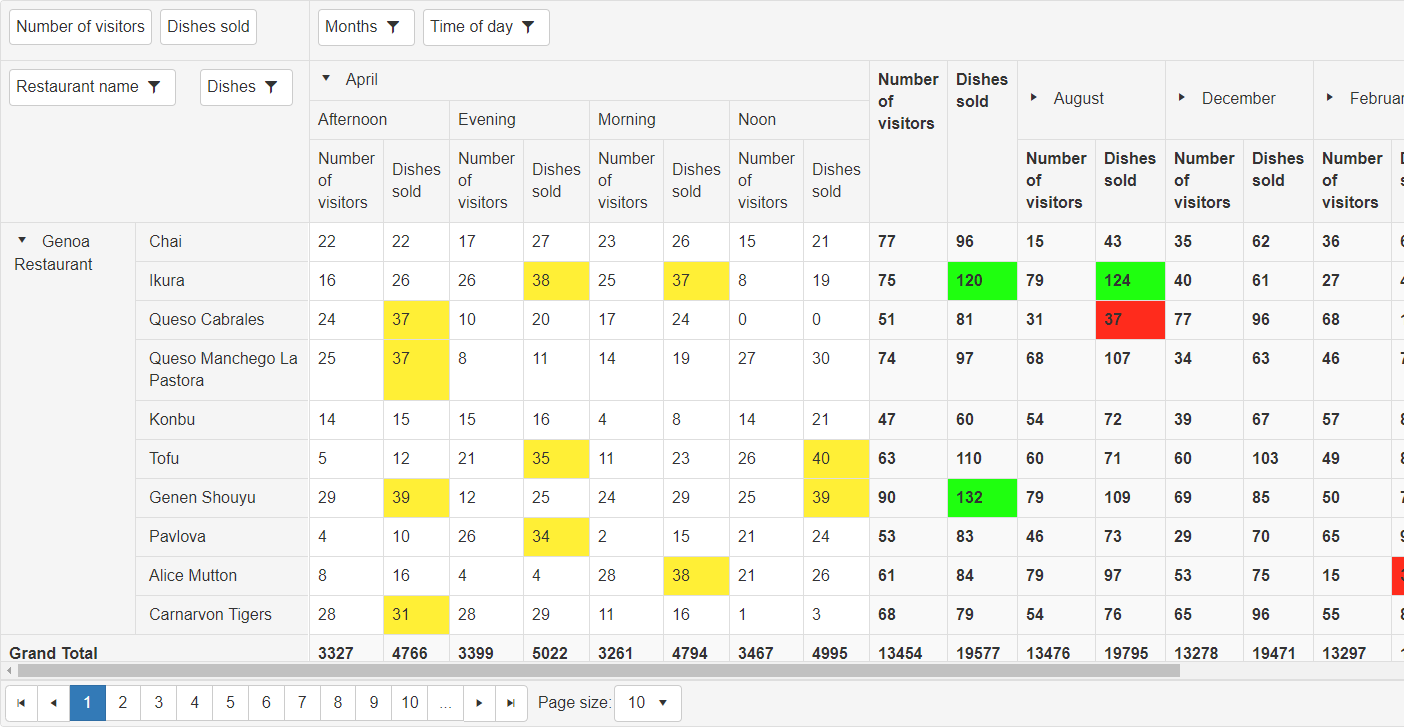
Task: Go to the first page icon
Action: [x=21, y=703]
